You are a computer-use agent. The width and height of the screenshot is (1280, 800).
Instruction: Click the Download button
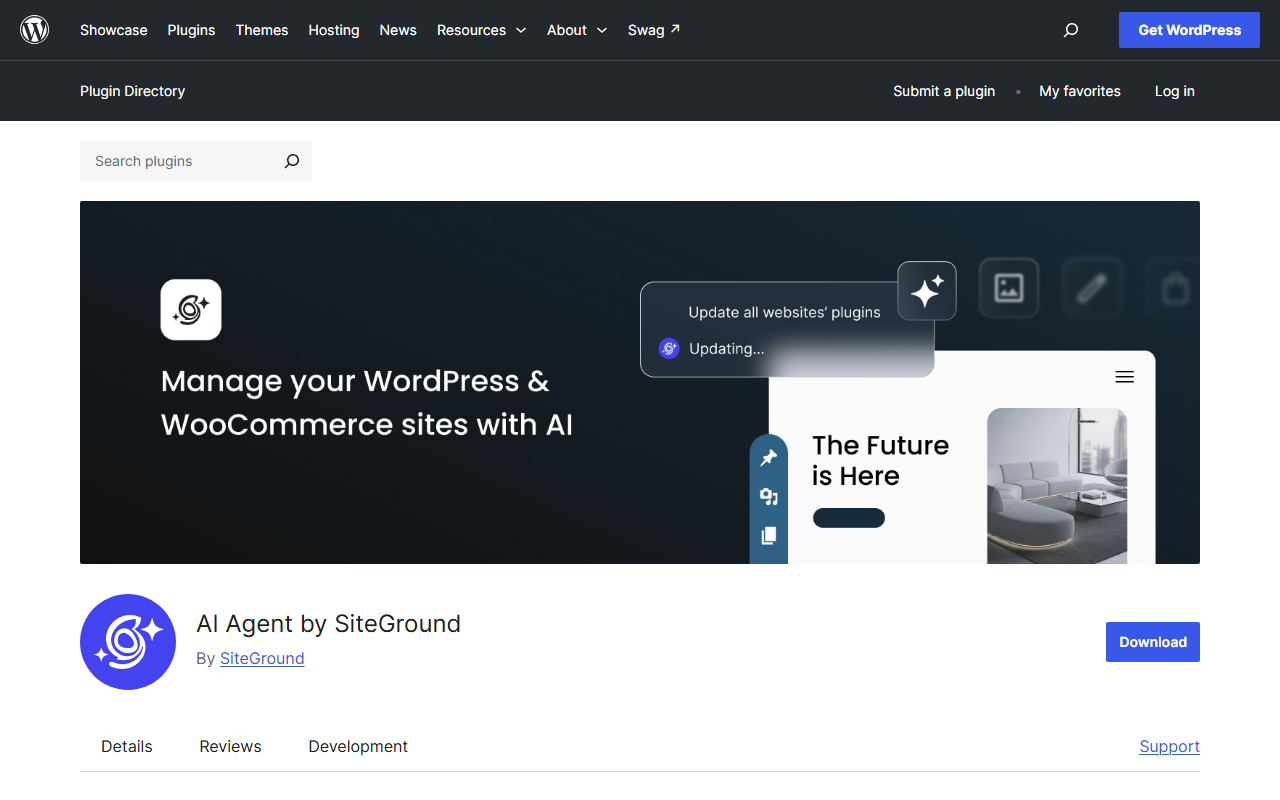pyautogui.click(x=1153, y=642)
